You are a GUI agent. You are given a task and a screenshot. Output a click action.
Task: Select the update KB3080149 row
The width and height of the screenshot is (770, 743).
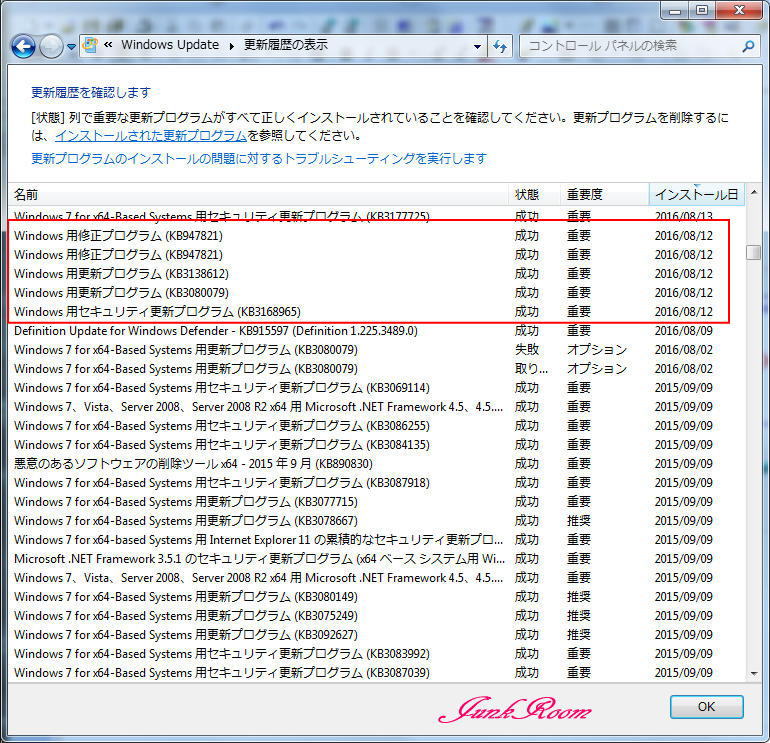pyautogui.click(x=376, y=597)
